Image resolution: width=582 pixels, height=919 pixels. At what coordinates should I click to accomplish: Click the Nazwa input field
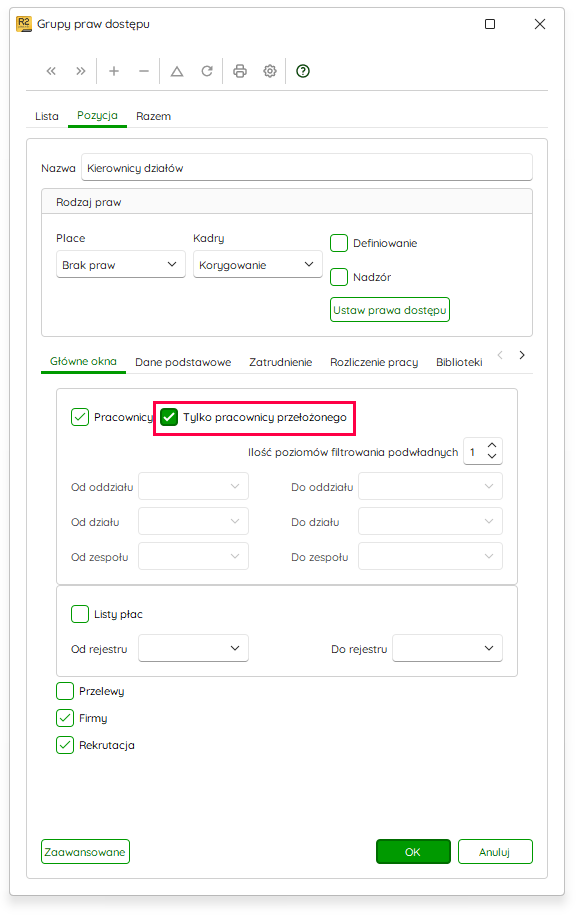[x=307, y=168]
